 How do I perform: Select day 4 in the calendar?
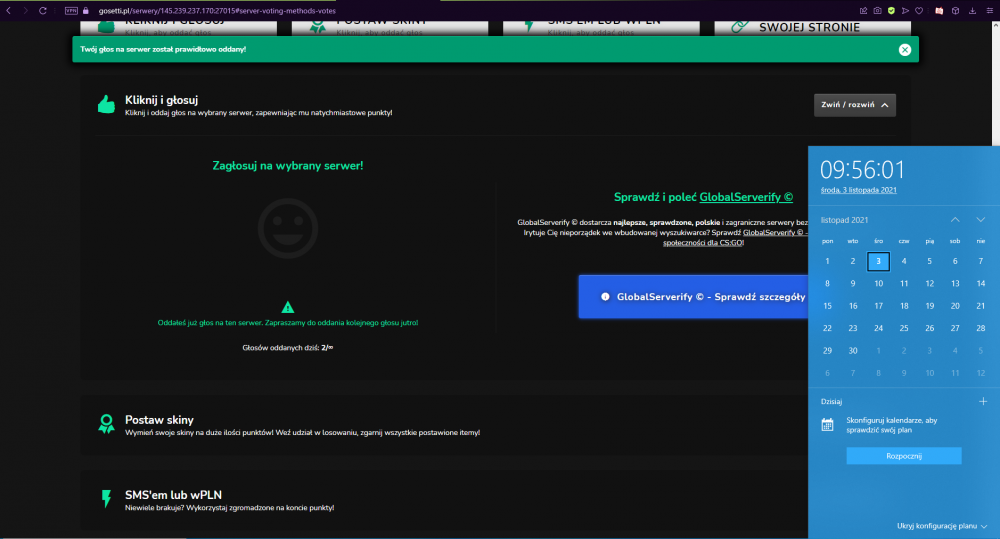click(x=904, y=261)
